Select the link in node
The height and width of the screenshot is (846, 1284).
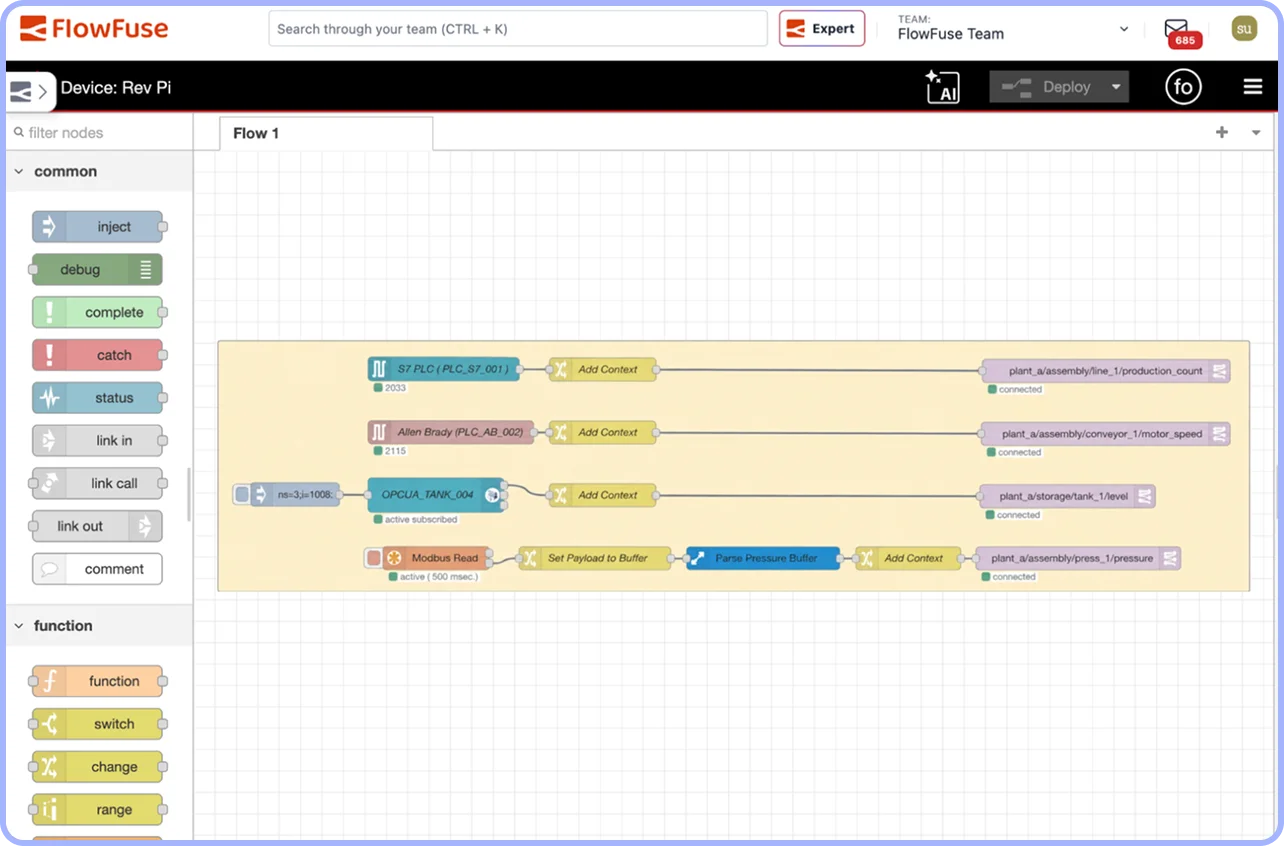point(97,441)
